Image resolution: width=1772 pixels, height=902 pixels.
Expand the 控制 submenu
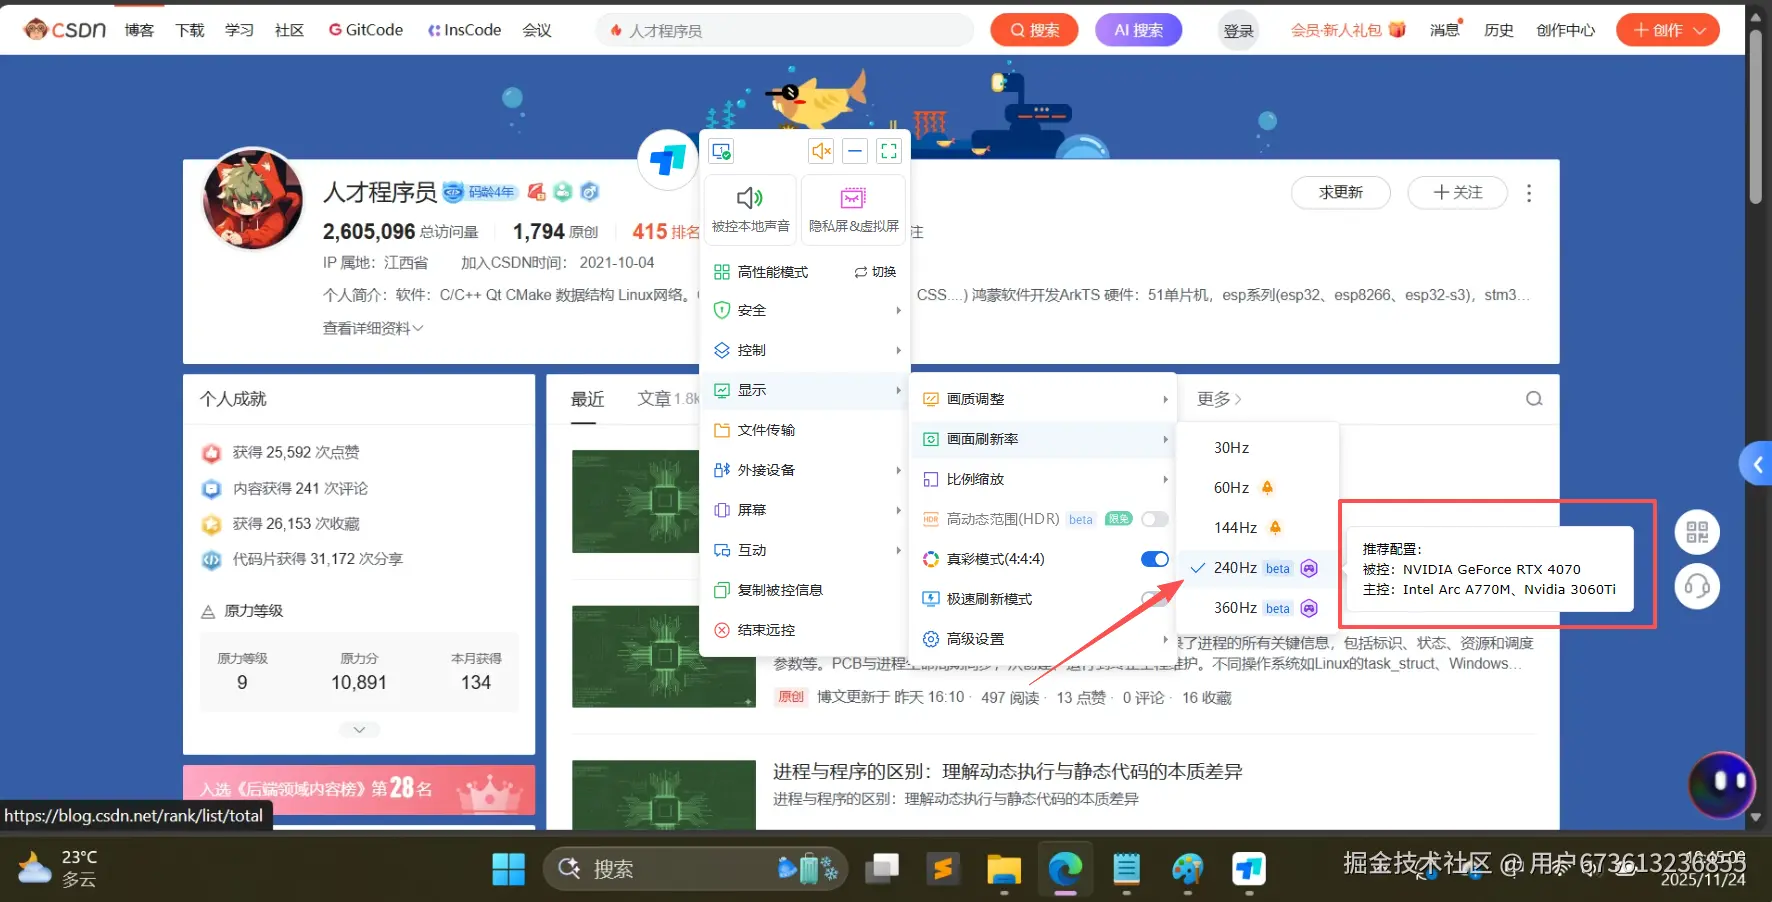point(806,350)
